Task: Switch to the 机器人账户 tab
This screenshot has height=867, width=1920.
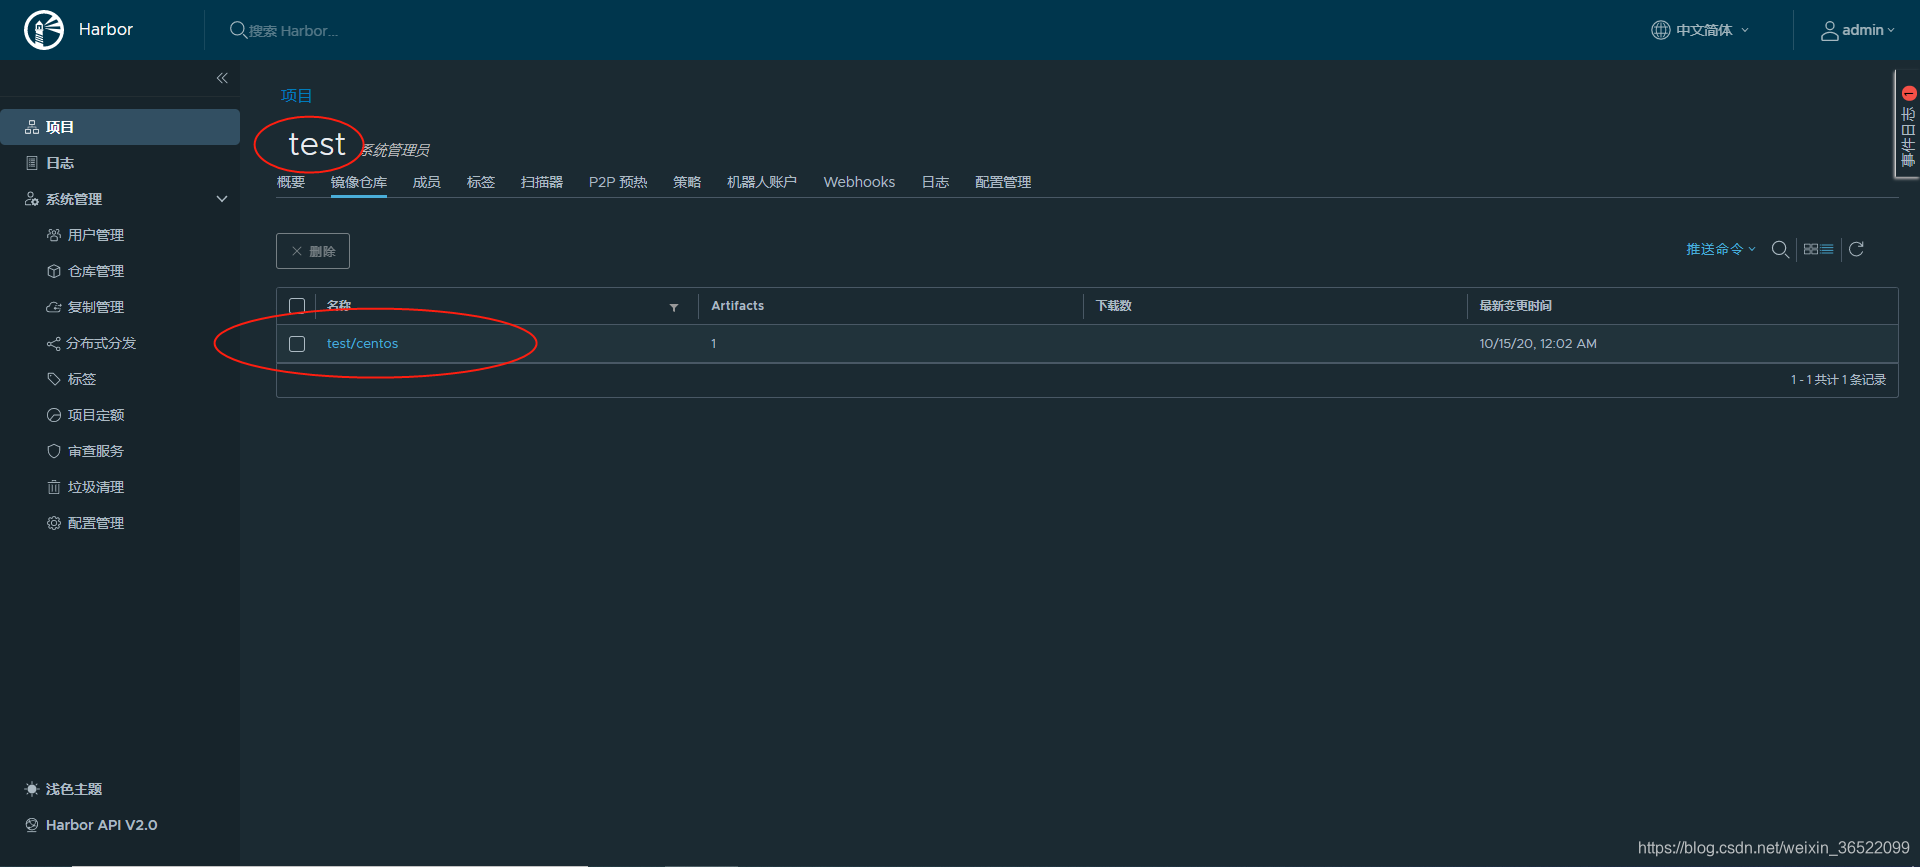Action: click(762, 182)
